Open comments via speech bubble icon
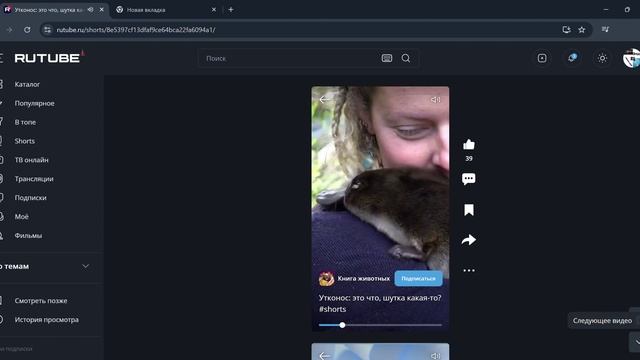640x360 pixels. (x=469, y=179)
